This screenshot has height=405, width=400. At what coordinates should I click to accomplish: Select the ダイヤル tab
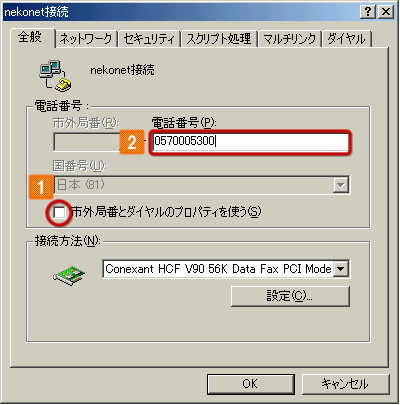pyautogui.click(x=346, y=39)
